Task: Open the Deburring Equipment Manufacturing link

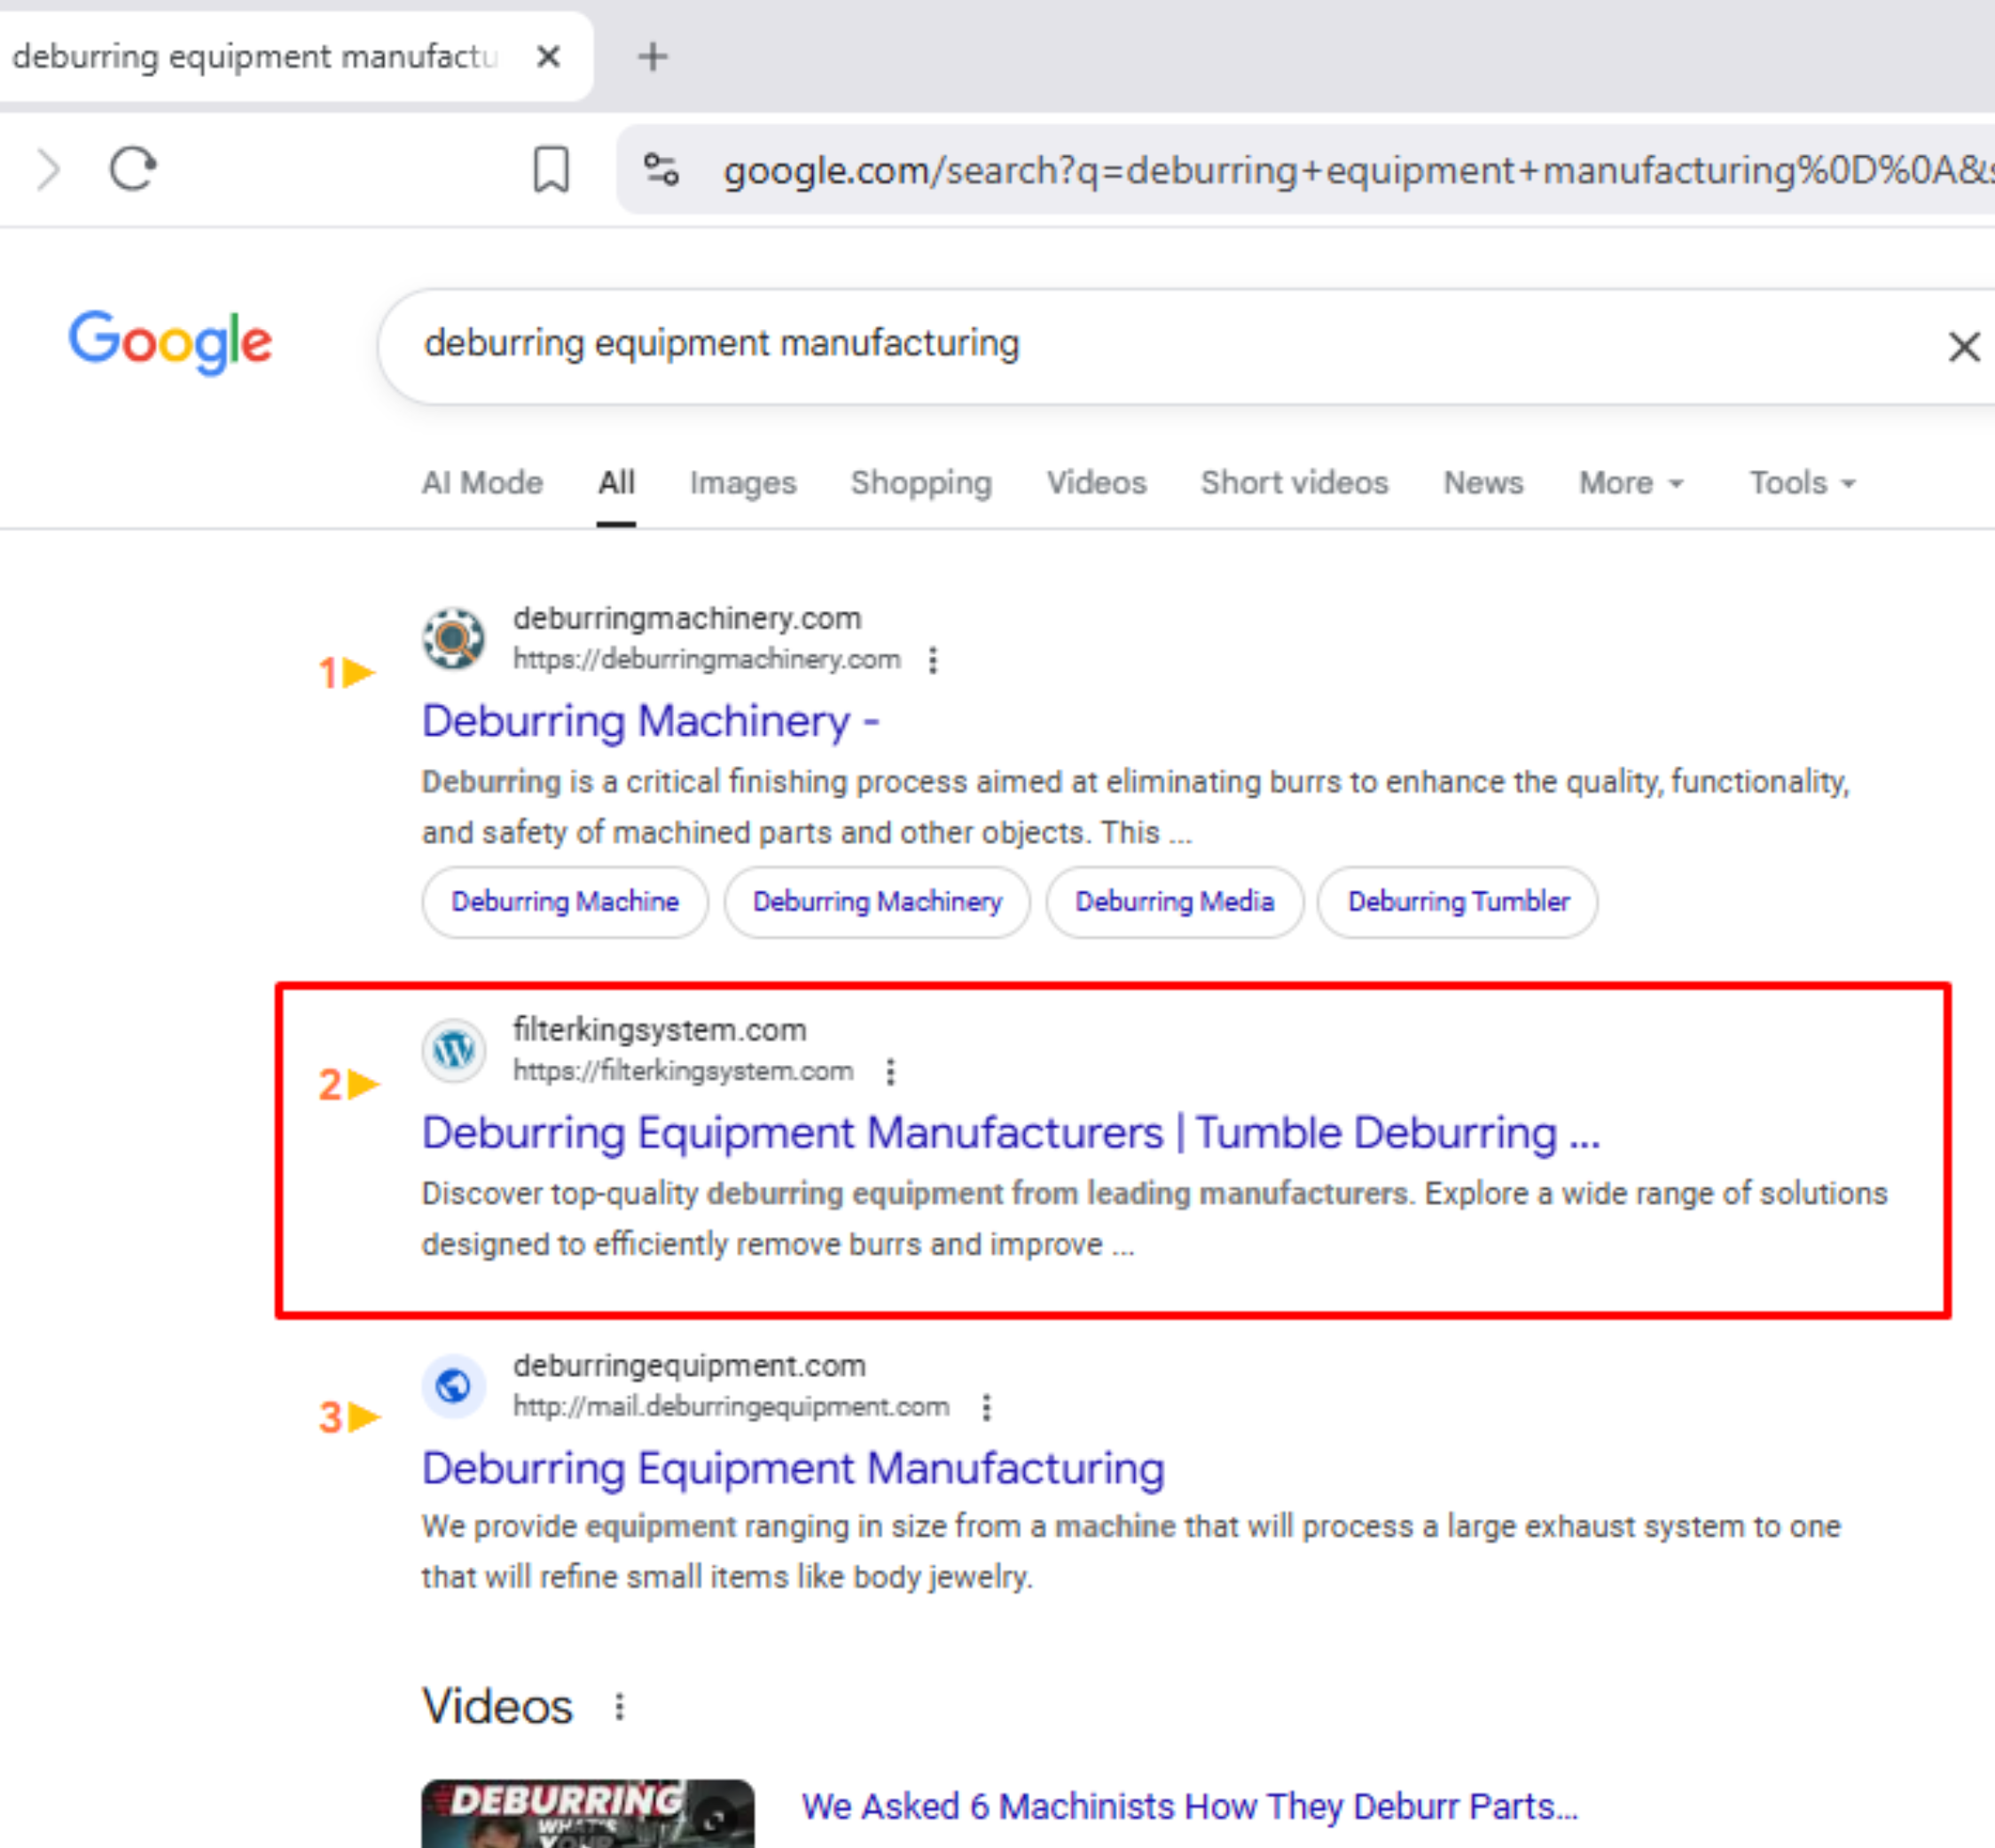Action: point(792,1468)
